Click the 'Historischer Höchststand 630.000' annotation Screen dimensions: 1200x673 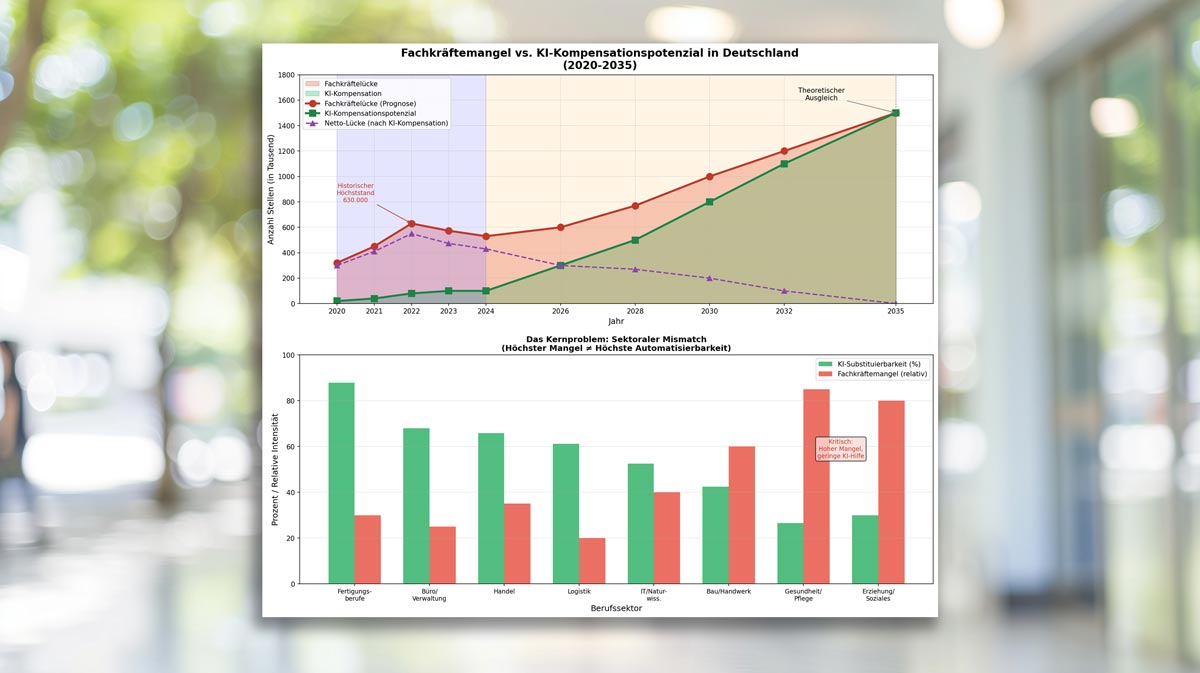tap(355, 193)
